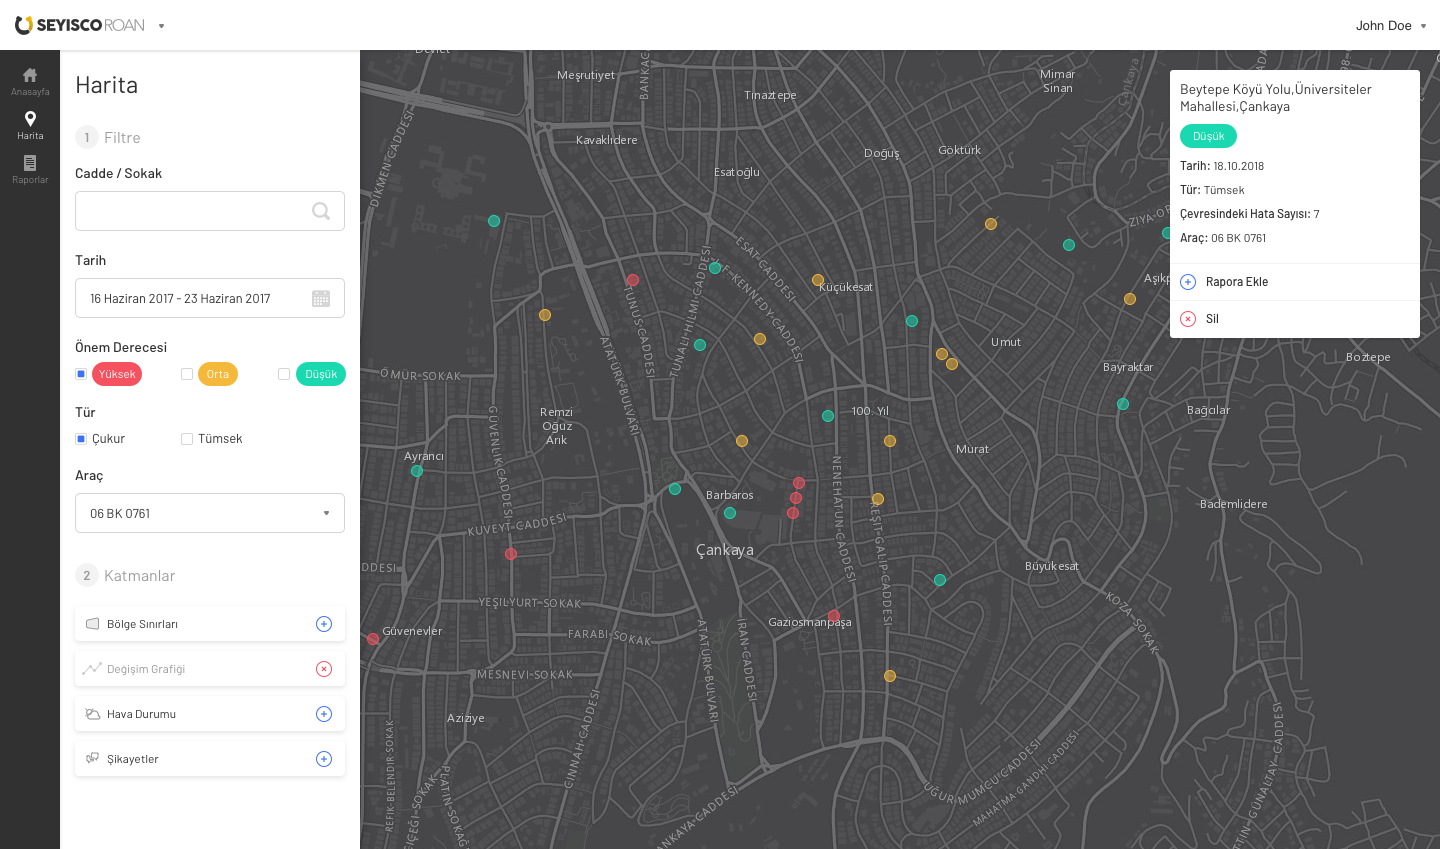The image size is (1440, 849).
Task: Click Rapora Ekle in the popup
Action: tap(1237, 282)
